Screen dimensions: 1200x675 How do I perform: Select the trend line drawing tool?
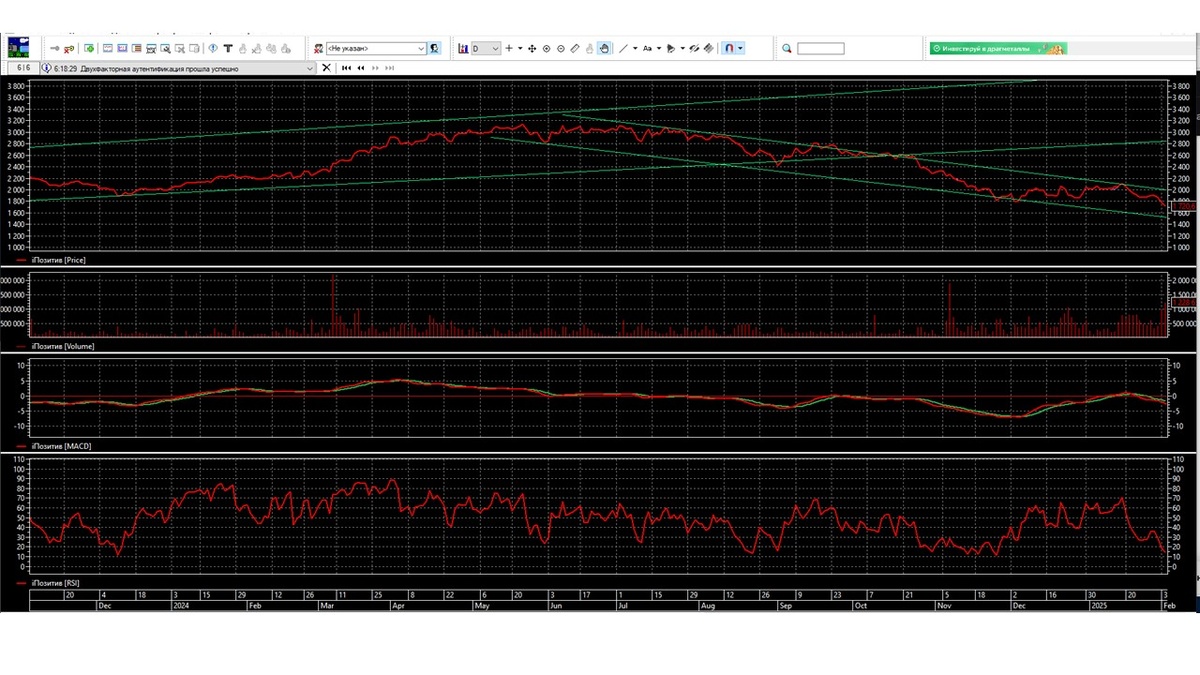tap(623, 48)
